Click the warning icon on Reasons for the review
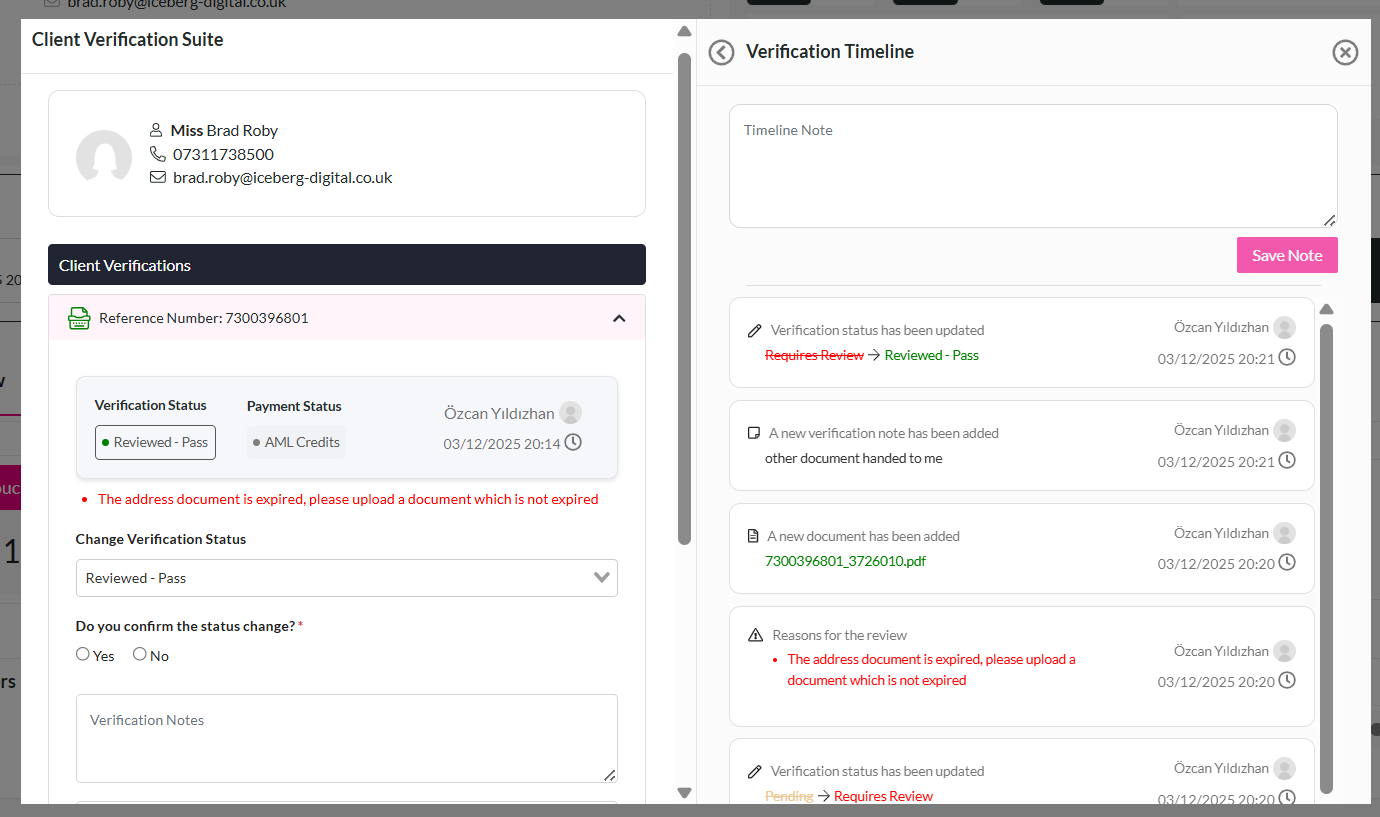Screen dimensions: 1380x817 pyautogui.click(x=756, y=635)
